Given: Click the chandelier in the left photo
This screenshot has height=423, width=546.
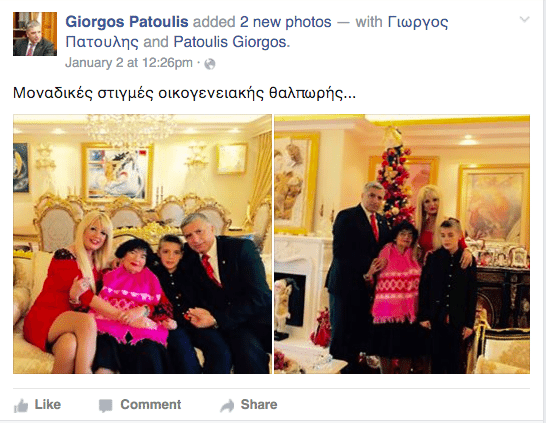Looking at the screenshot, I should tap(131, 131).
